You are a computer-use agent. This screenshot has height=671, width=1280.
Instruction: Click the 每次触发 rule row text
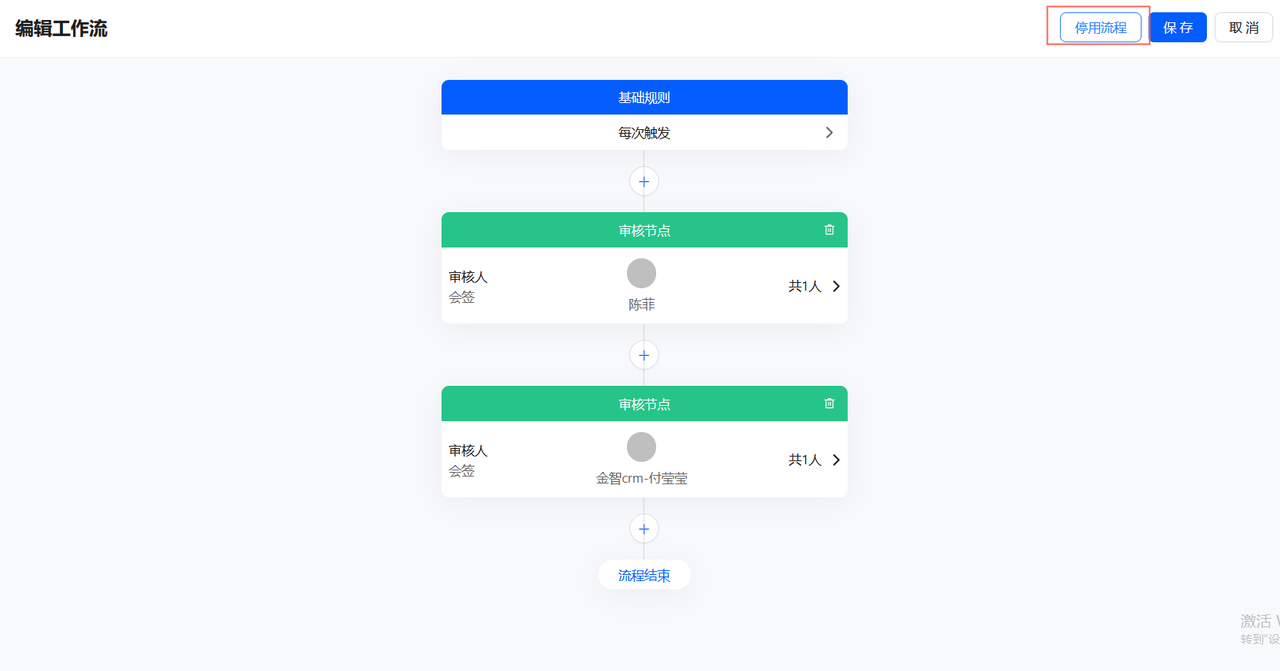644,132
